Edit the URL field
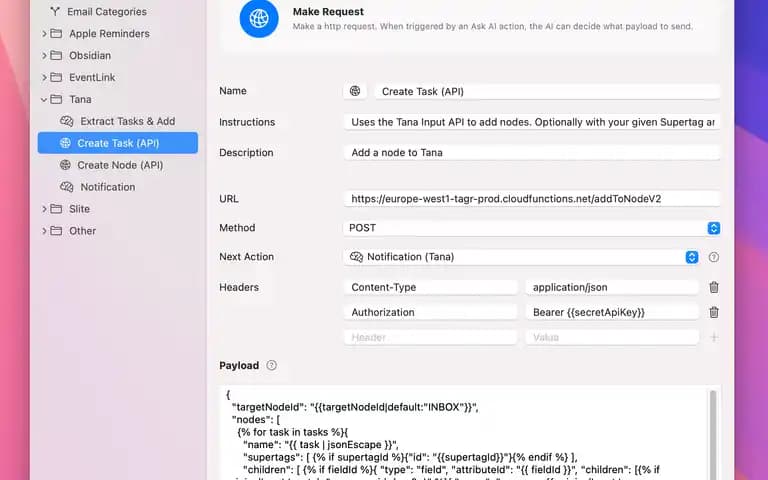 [531, 199]
